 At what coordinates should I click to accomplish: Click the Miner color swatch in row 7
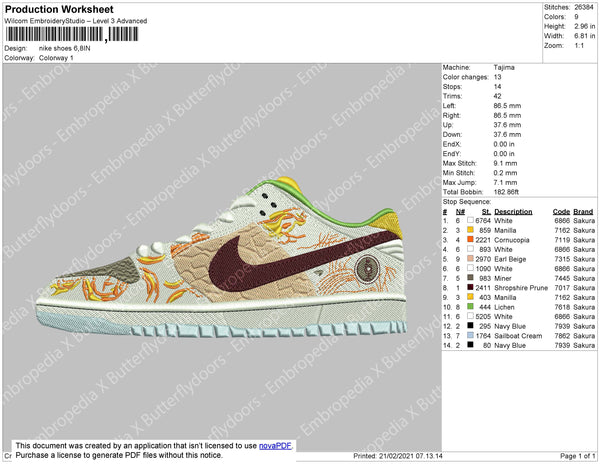coord(470,278)
